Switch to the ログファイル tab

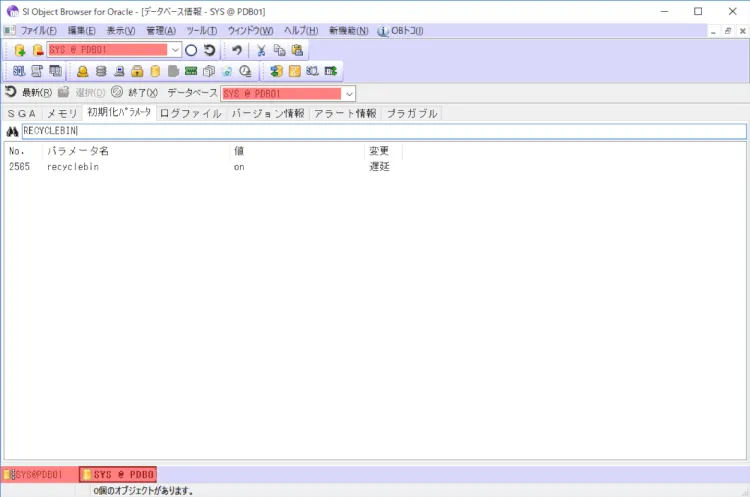click(191, 114)
